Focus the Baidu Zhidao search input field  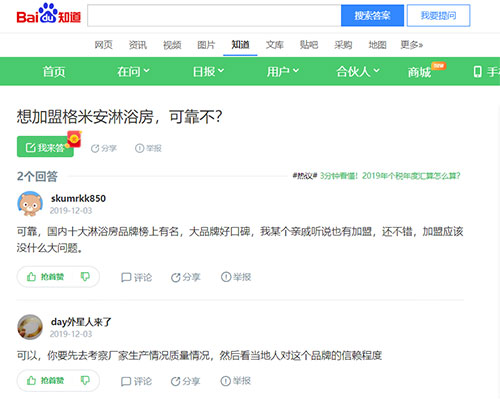pyautogui.click(x=214, y=15)
